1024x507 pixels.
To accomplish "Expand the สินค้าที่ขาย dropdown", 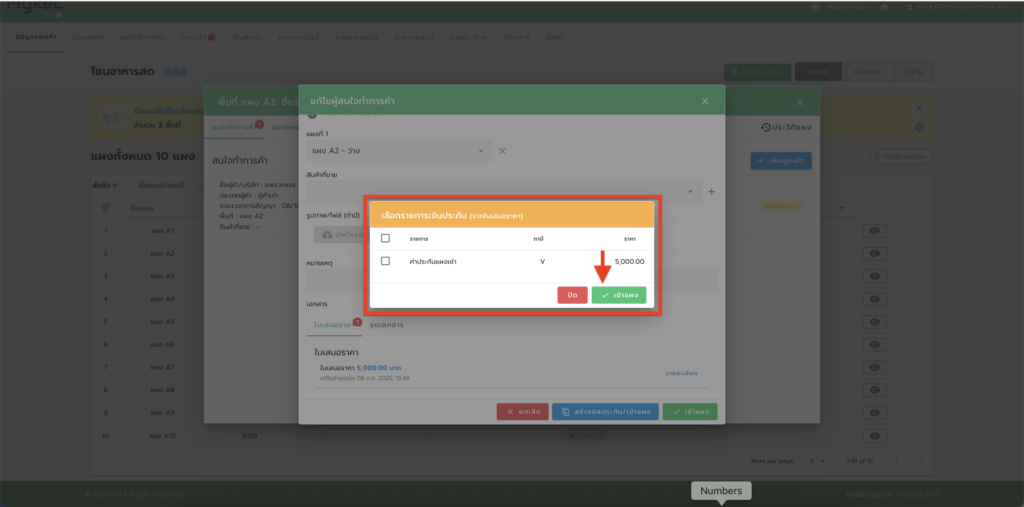I will (x=690, y=191).
